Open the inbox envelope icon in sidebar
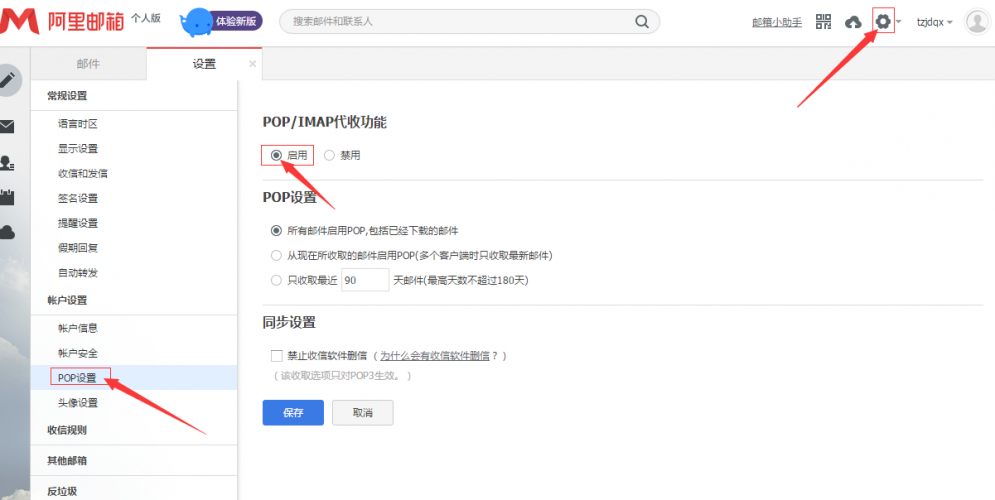The width and height of the screenshot is (995, 500). 7,126
